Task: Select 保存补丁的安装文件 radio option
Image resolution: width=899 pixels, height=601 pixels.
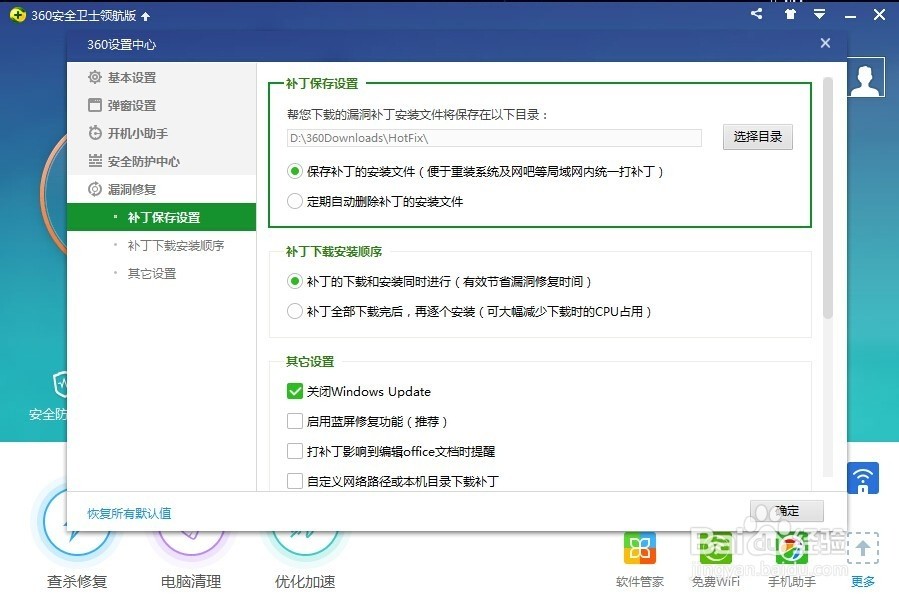Action: 295,171
